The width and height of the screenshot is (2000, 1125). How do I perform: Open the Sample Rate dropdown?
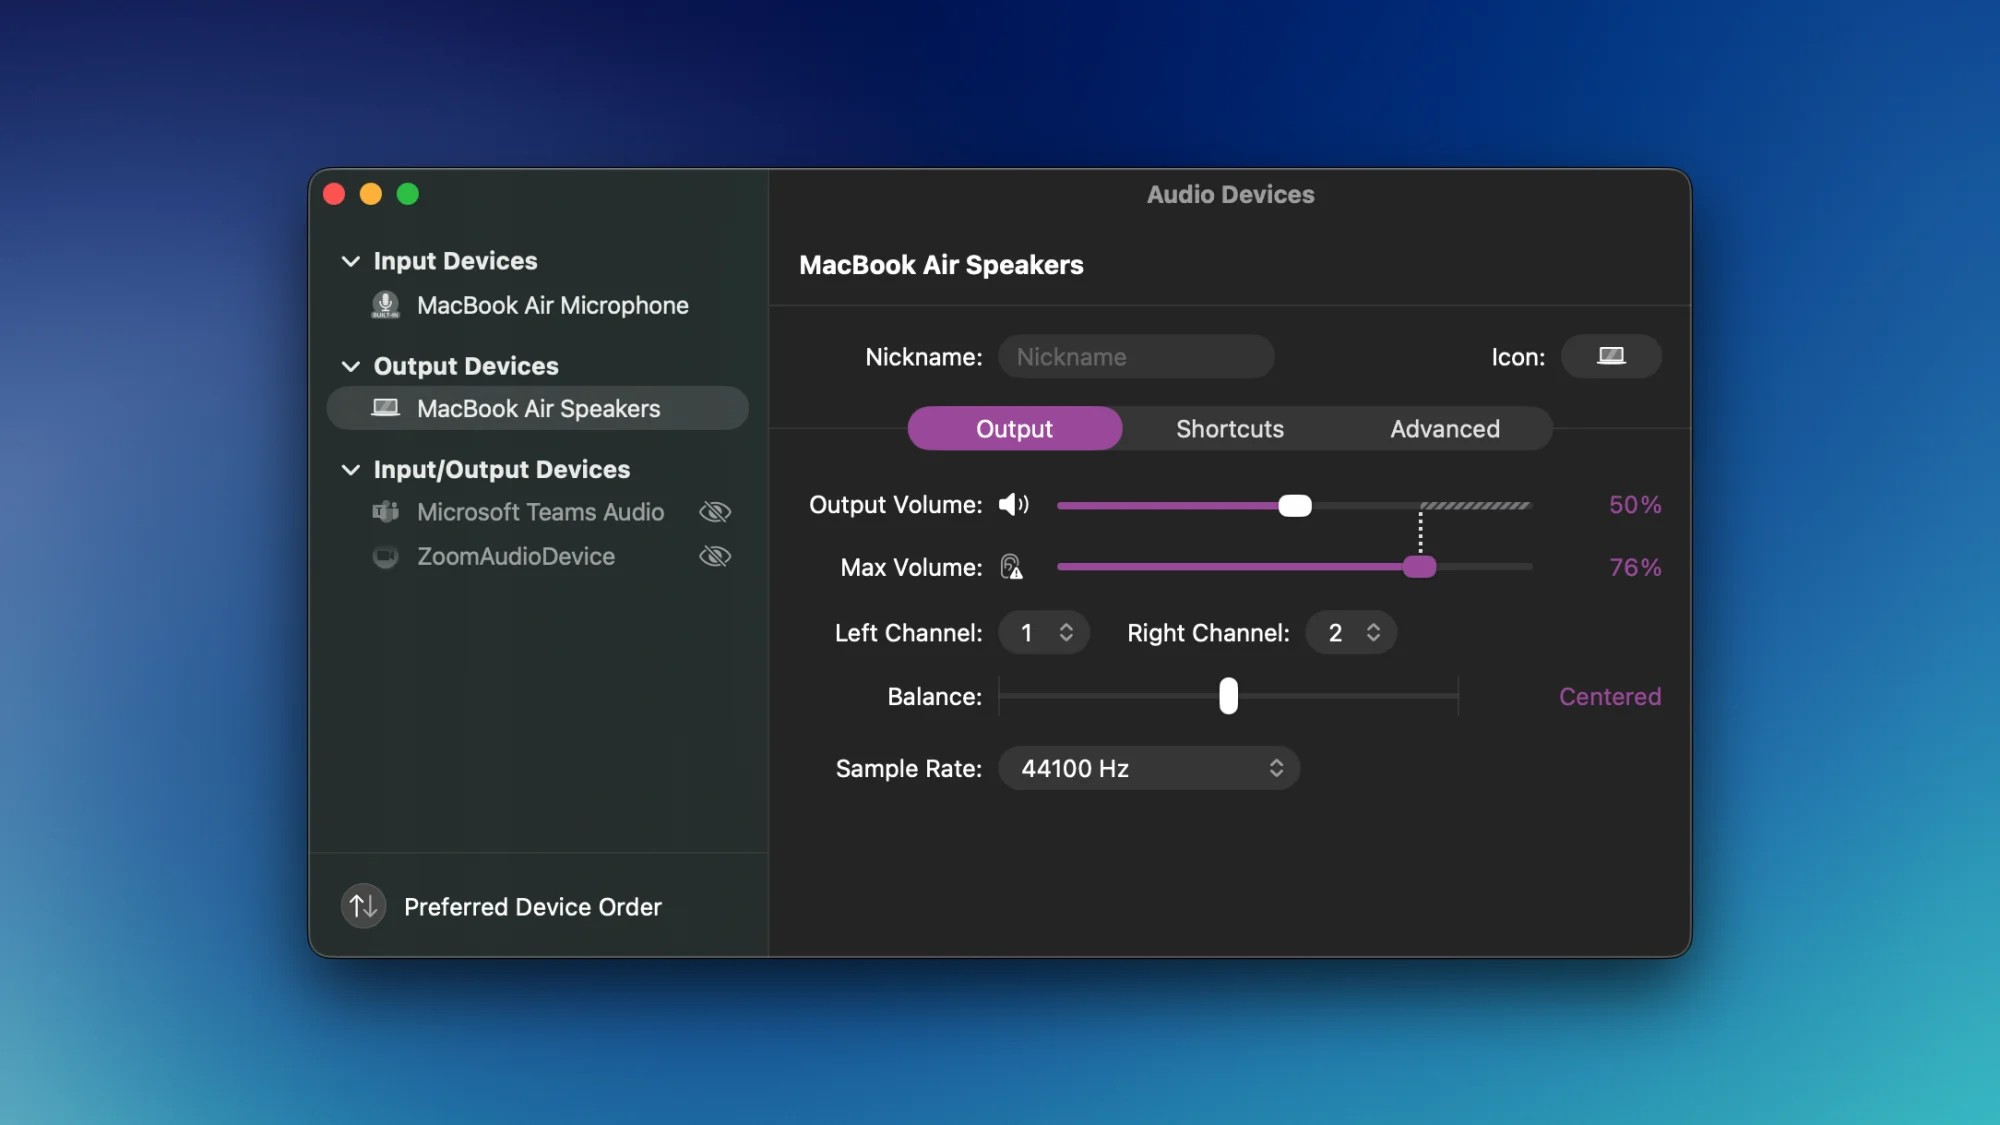1148,768
